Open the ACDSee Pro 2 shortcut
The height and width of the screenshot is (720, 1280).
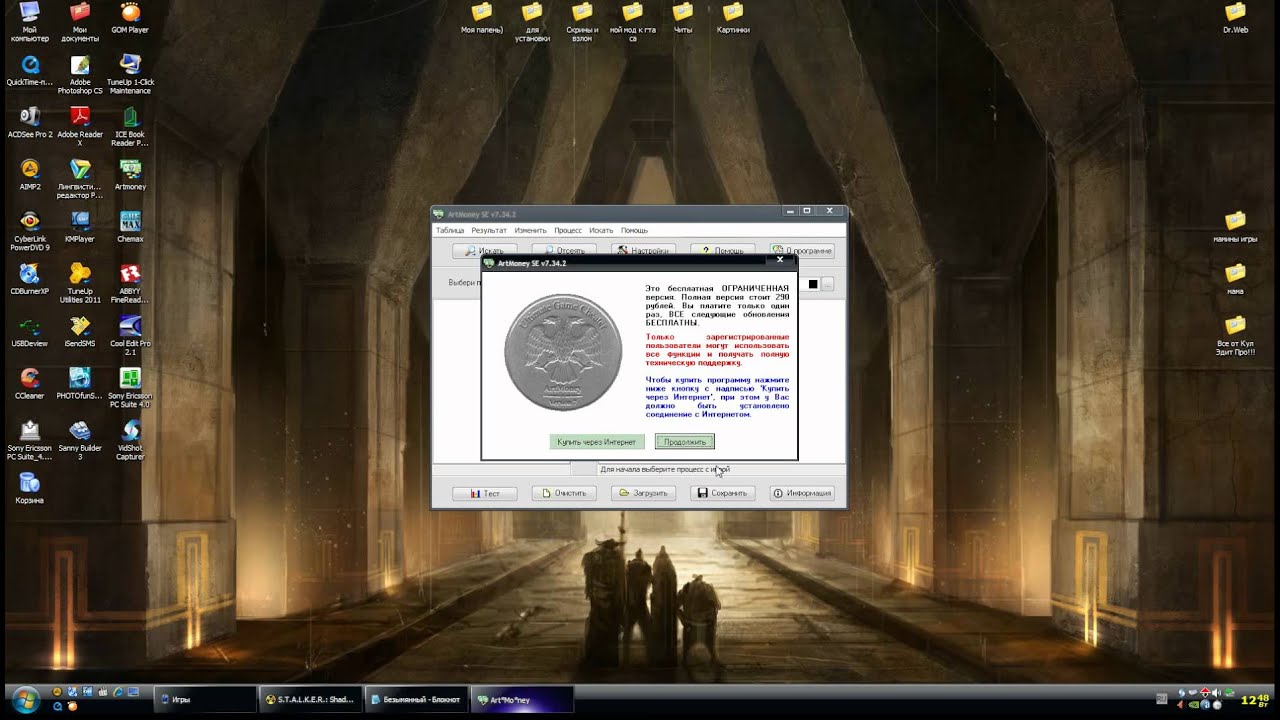(30, 122)
